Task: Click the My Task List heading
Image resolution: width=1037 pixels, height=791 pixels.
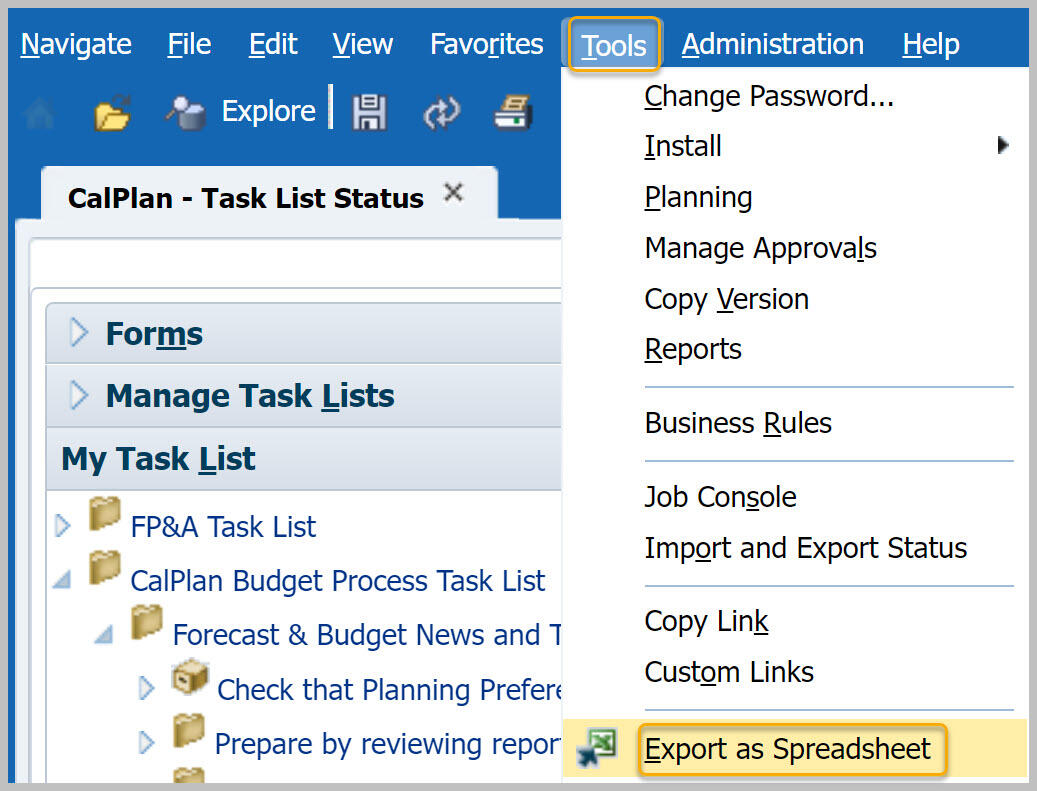Action: coord(158,458)
